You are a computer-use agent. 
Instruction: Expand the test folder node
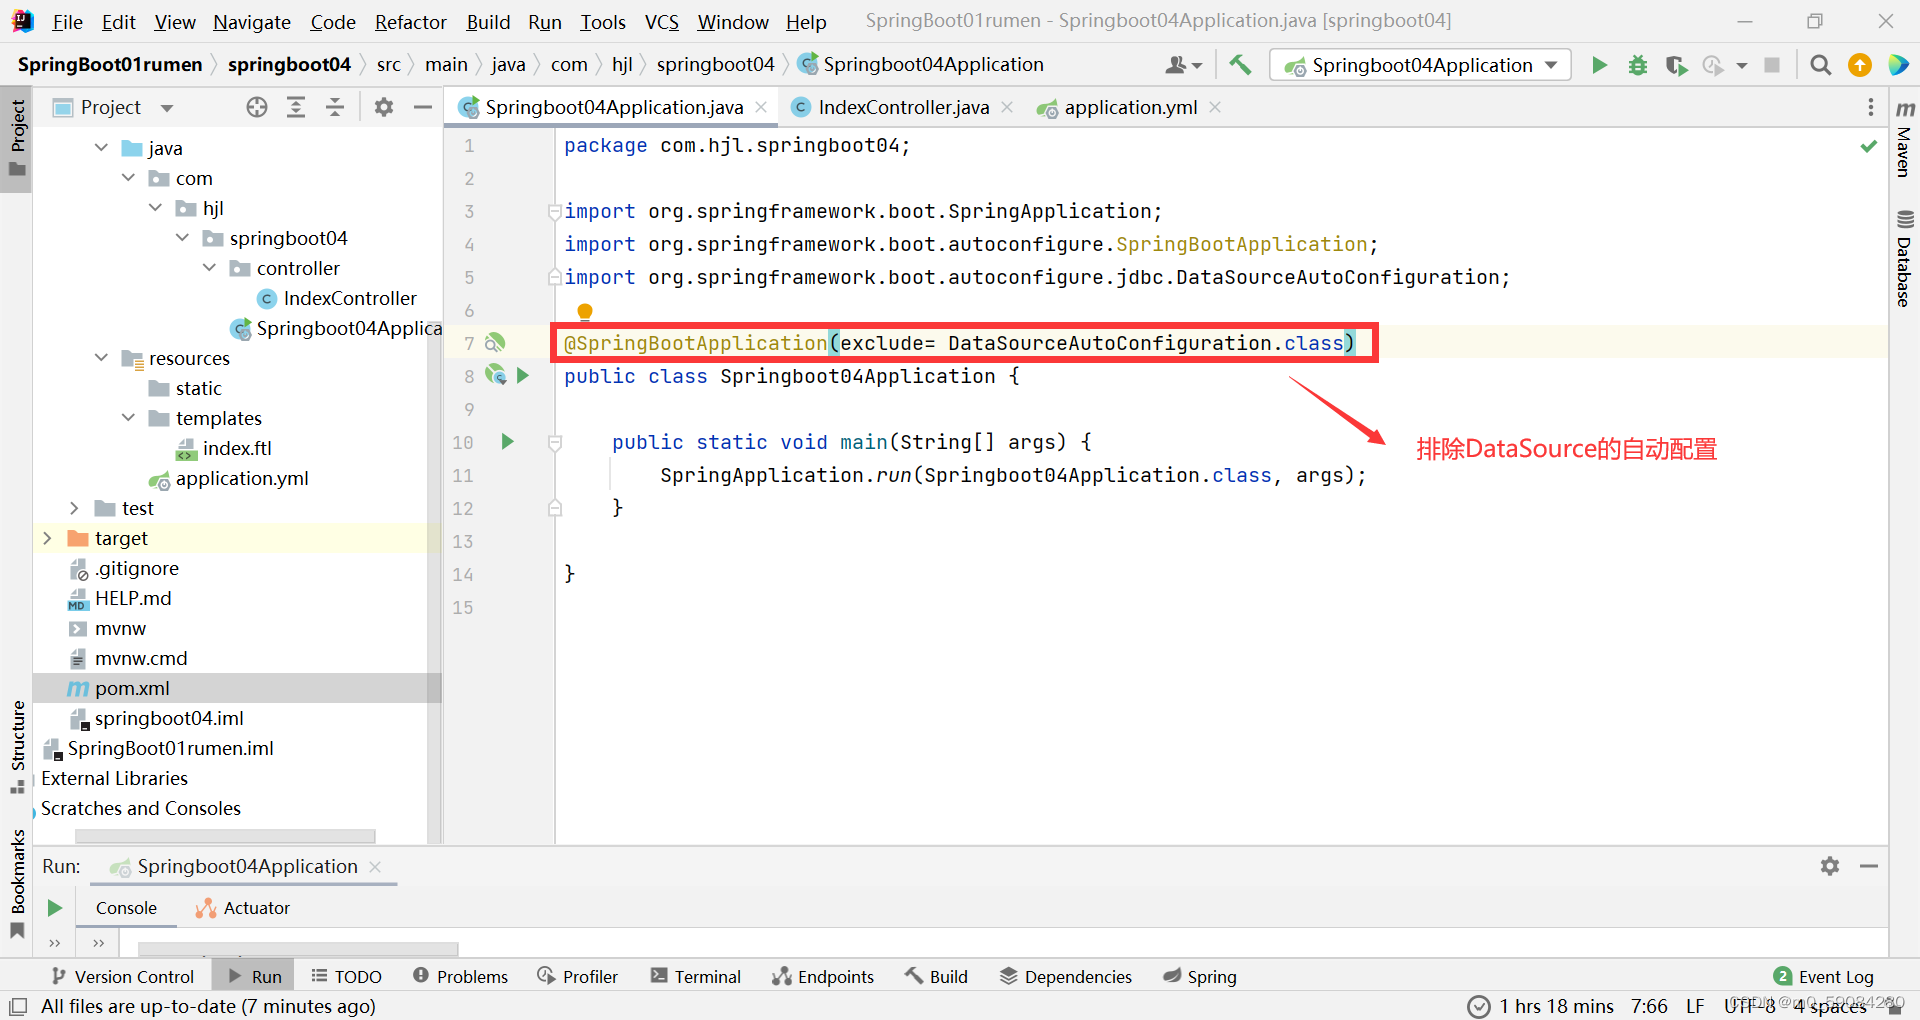pos(74,508)
